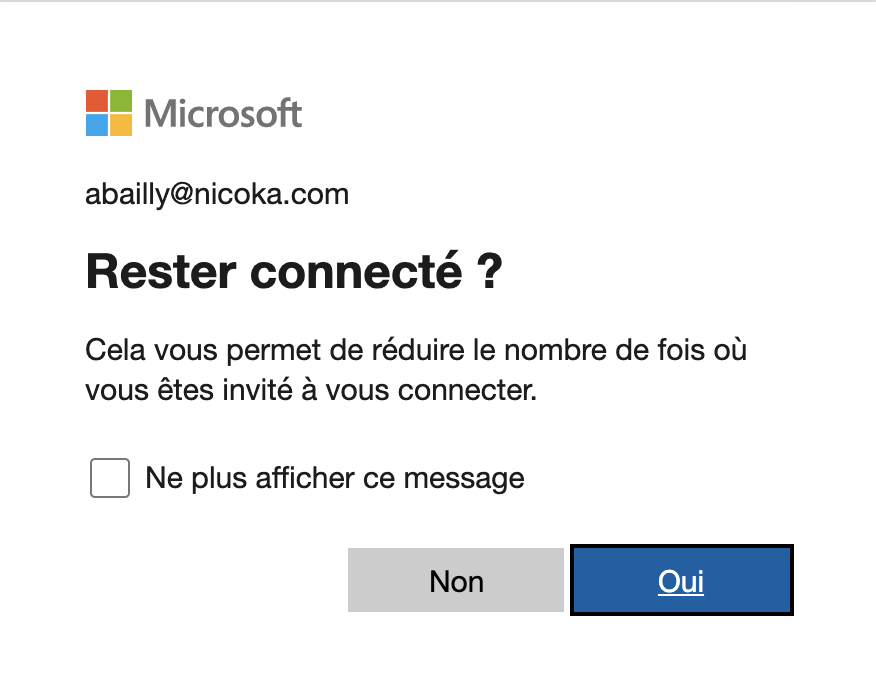Image resolution: width=876 pixels, height=694 pixels.
Task: Click the Microsoft wordmark text
Action: point(223,113)
